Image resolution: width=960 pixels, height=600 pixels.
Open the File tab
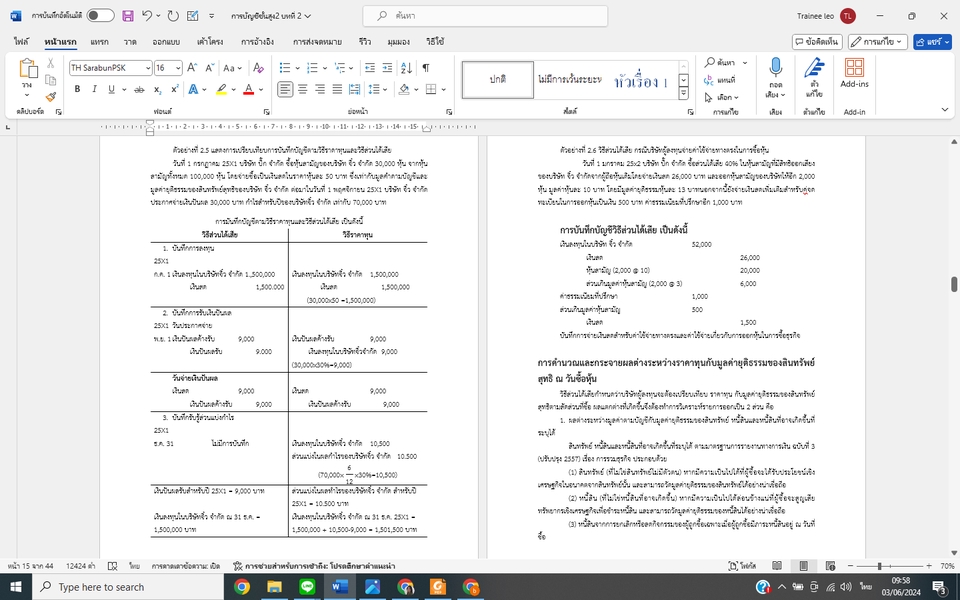tap(21, 42)
